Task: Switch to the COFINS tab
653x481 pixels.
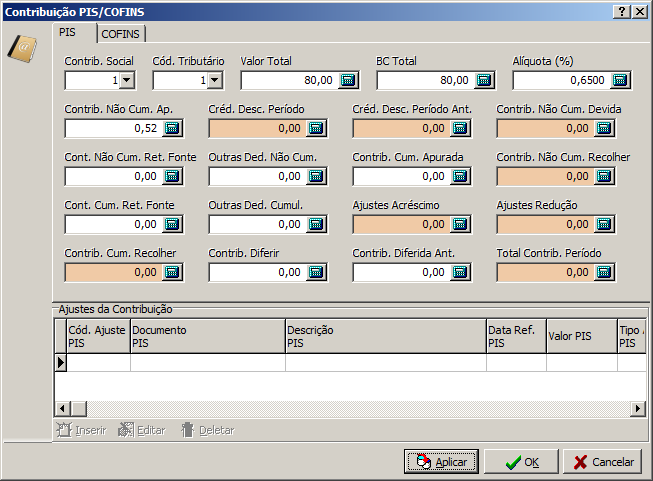Action: 121,34
